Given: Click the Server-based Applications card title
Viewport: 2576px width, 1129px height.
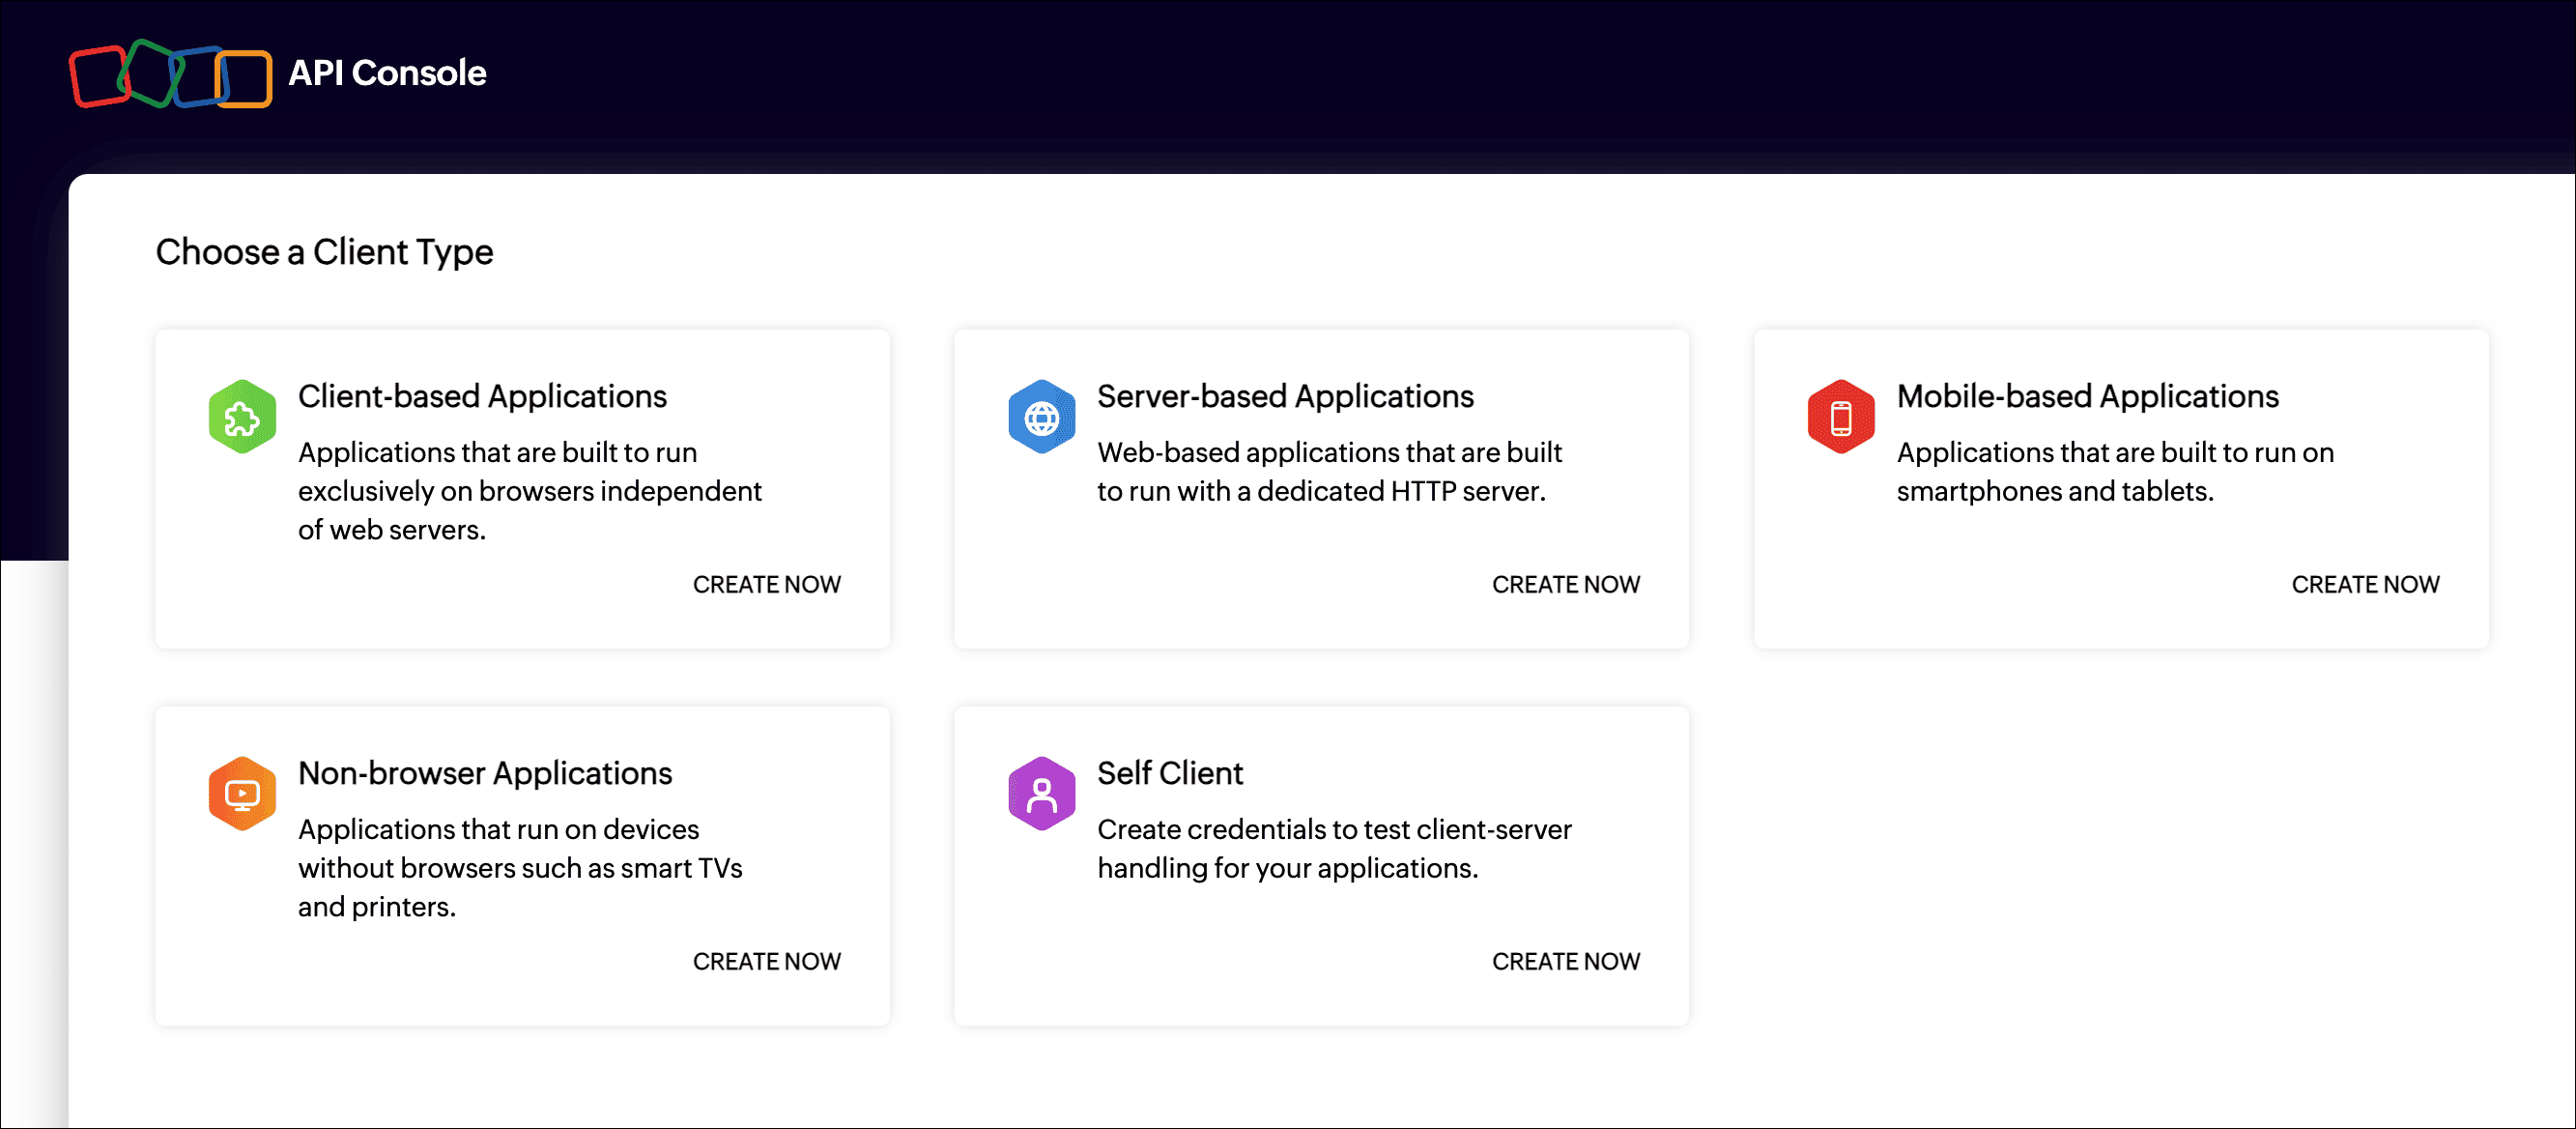Looking at the screenshot, I should pos(1286,396).
